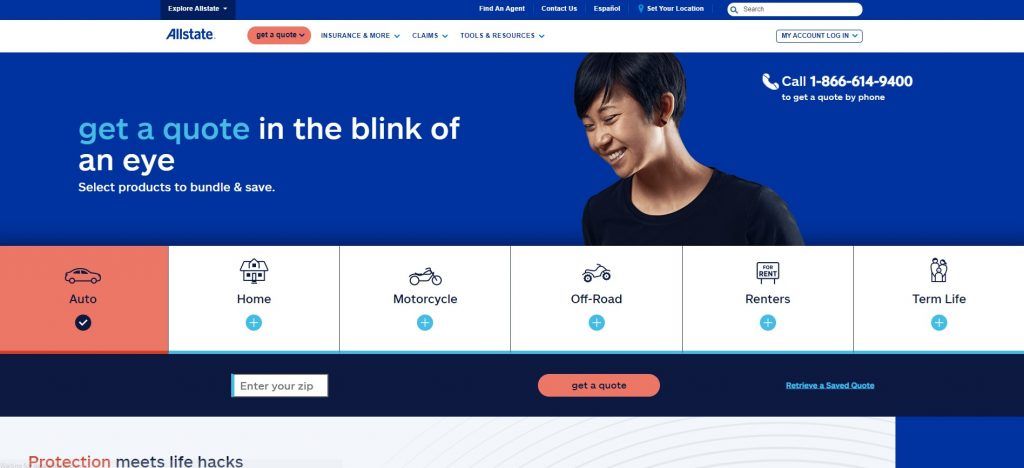1024x468 pixels.
Task: Add Renters with its plus toggle
Action: click(767, 322)
